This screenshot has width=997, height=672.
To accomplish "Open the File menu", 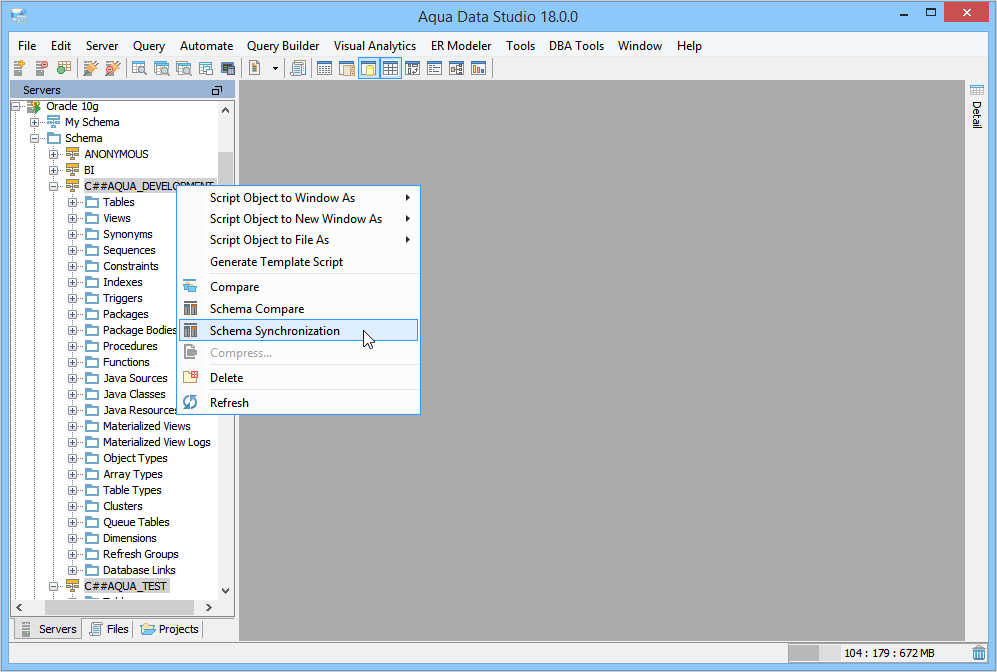I will (x=27, y=46).
